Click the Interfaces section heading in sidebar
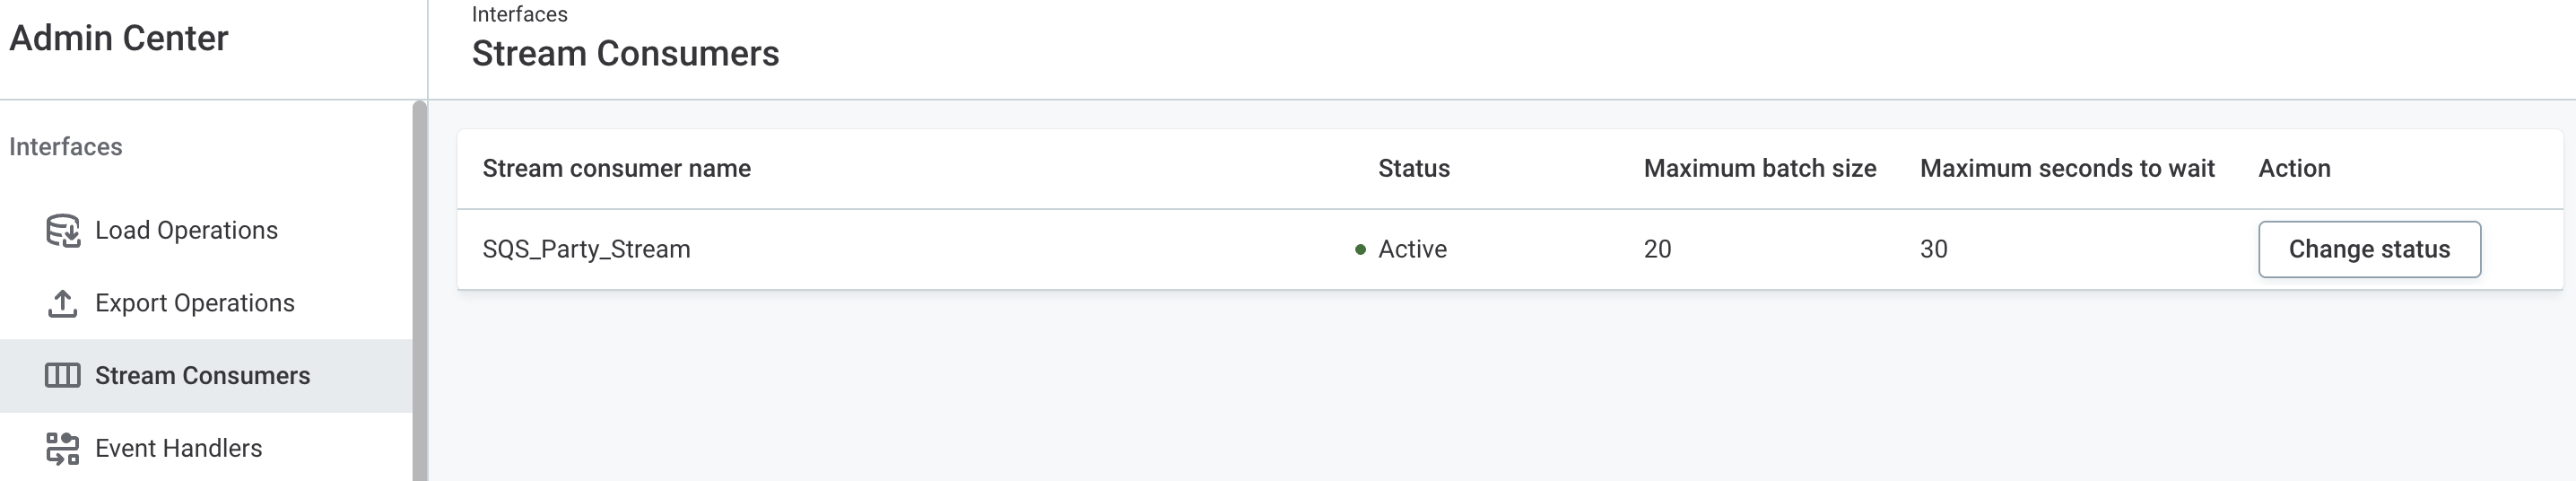 (66, 147)
